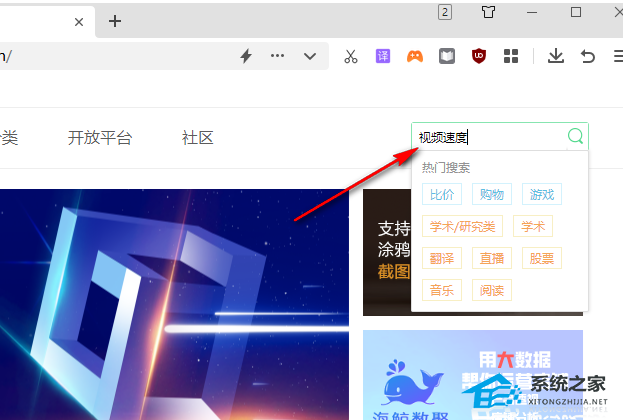Expand the address bar dropdown chevron
This screenshot has width=623, height=420.
click(310, 56)
